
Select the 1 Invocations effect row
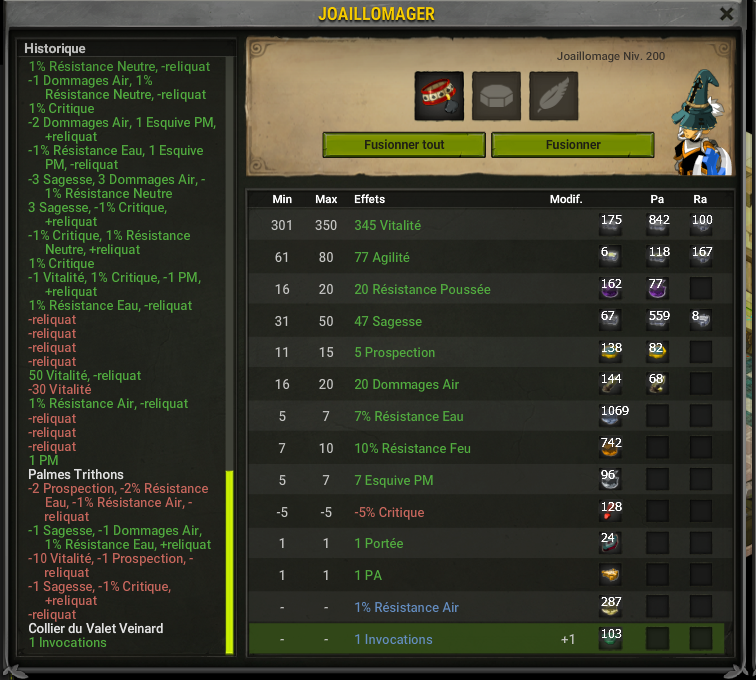486,639
